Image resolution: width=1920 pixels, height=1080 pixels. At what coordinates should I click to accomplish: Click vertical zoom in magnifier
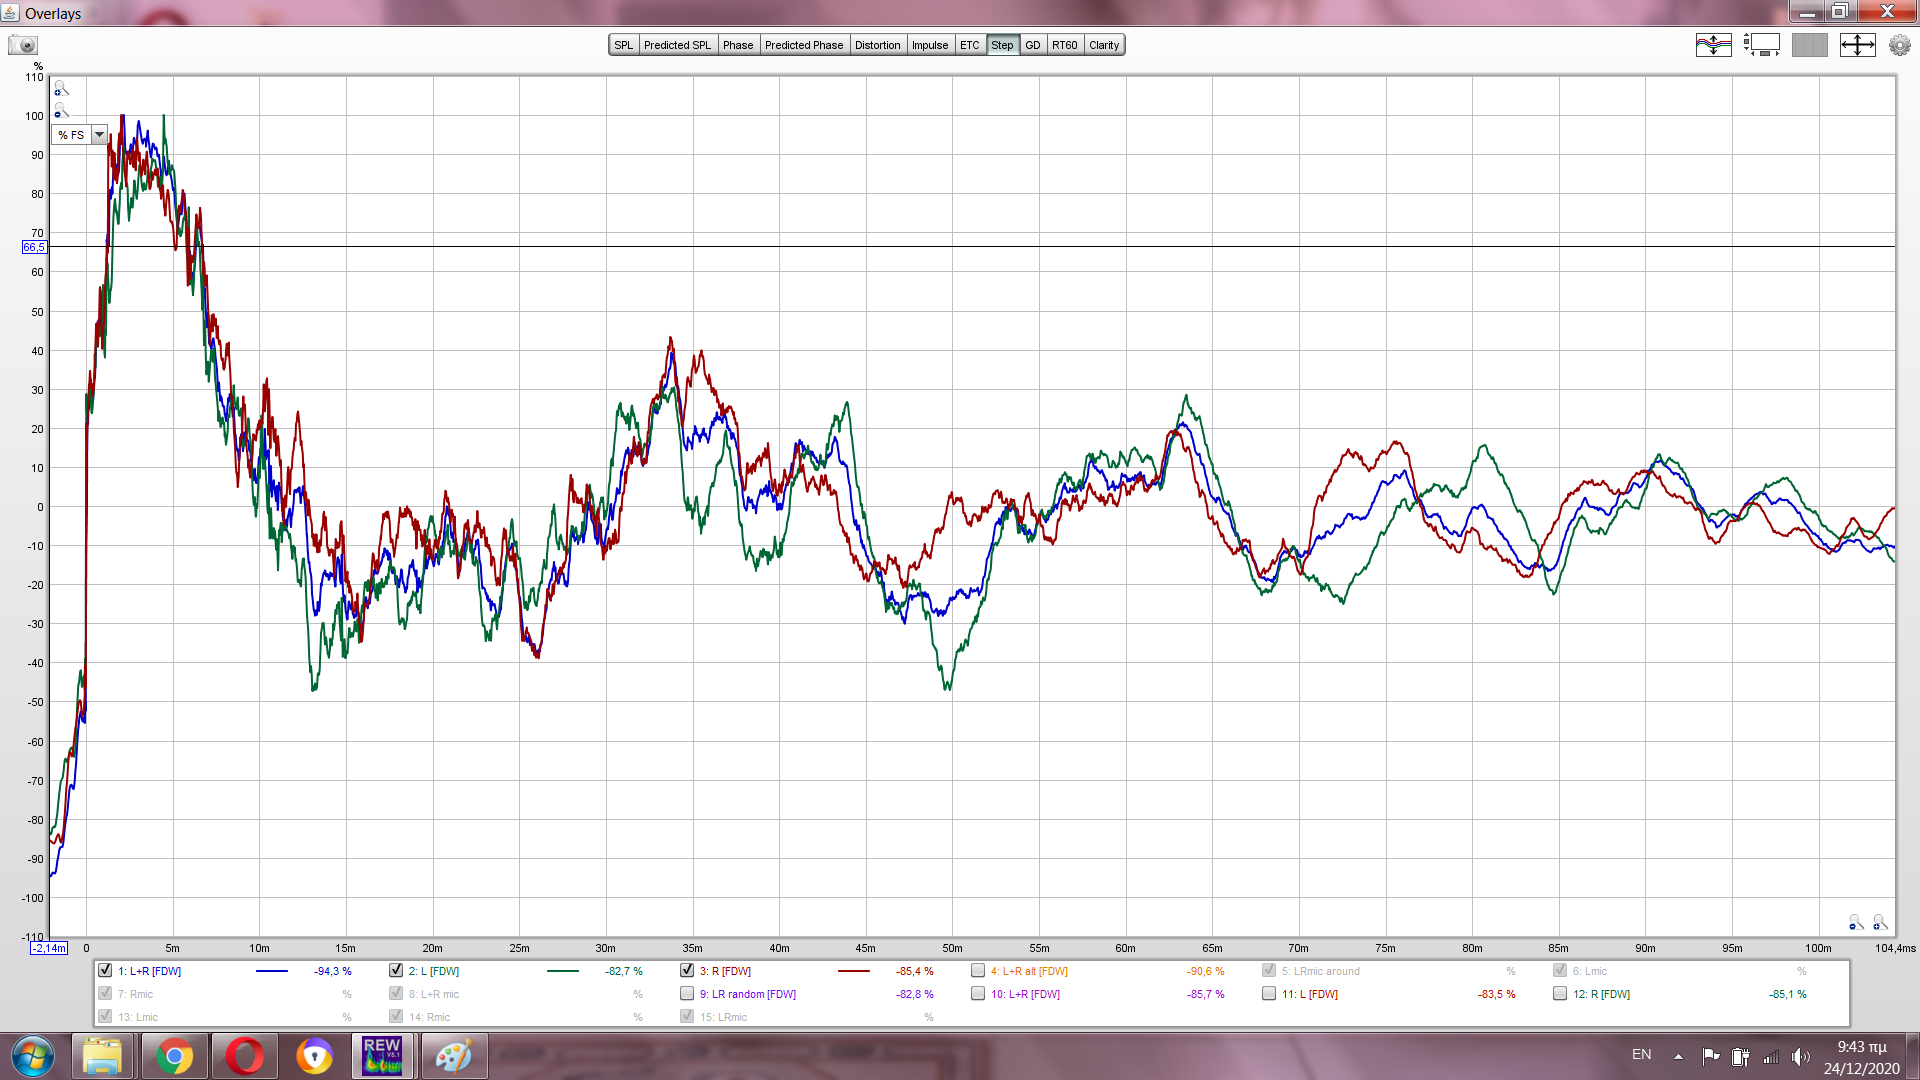[x=61, y=89]
